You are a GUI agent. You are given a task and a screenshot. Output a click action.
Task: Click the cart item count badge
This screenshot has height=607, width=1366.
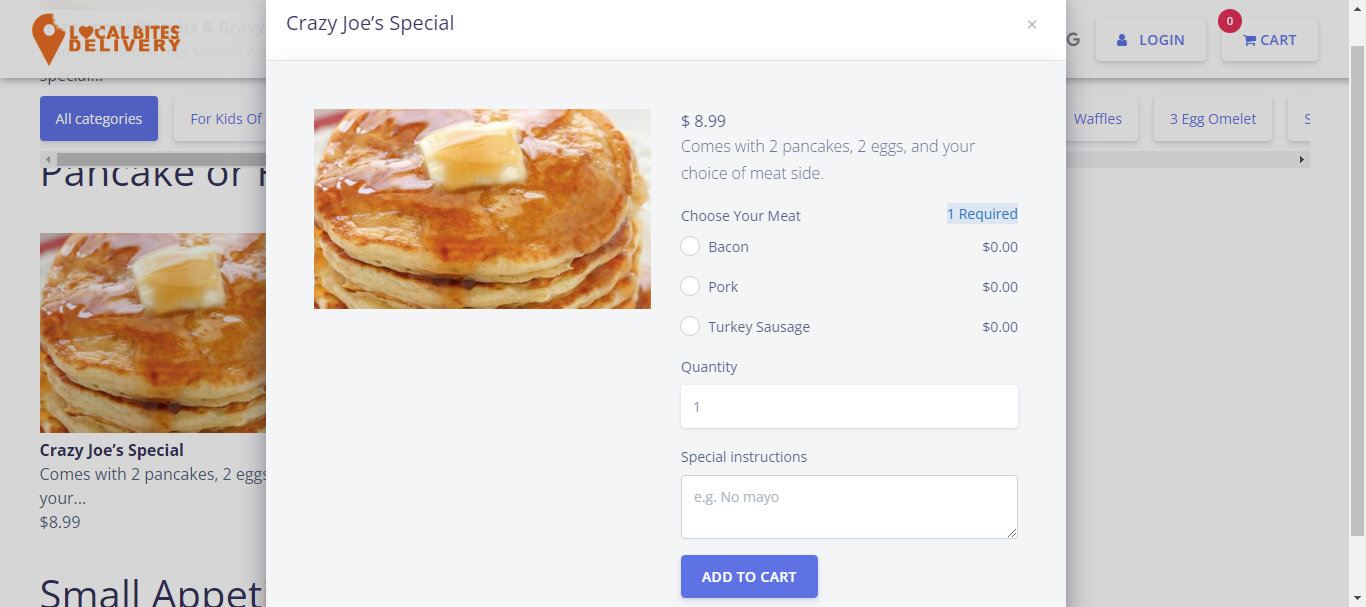coord(1229,21)
